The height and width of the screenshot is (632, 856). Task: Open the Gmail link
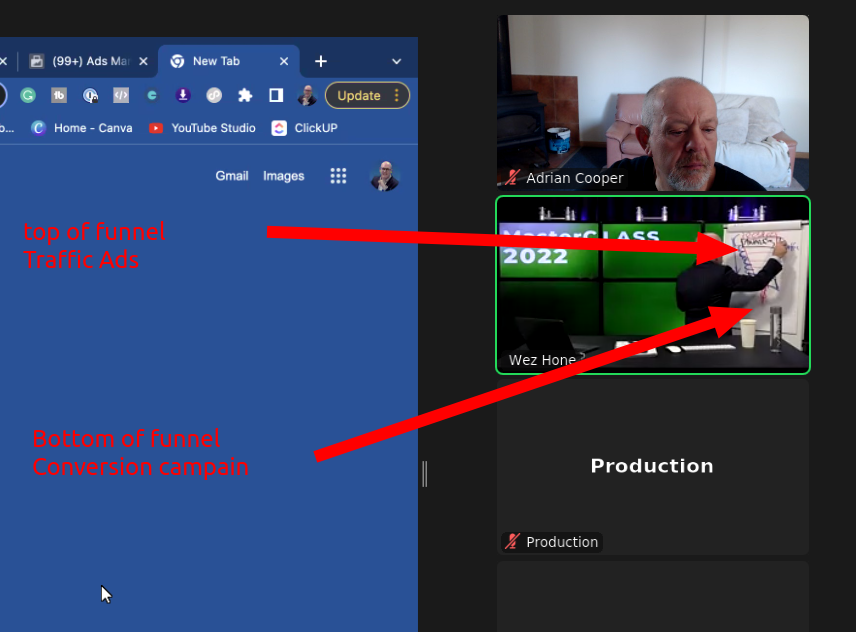(x=232, y=176)
